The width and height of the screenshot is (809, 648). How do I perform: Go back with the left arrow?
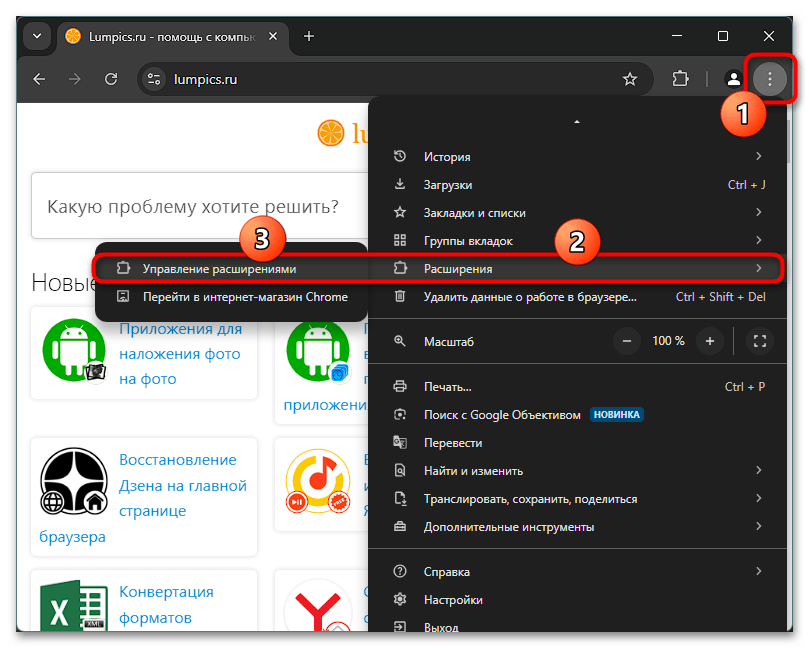click(39, 79)
